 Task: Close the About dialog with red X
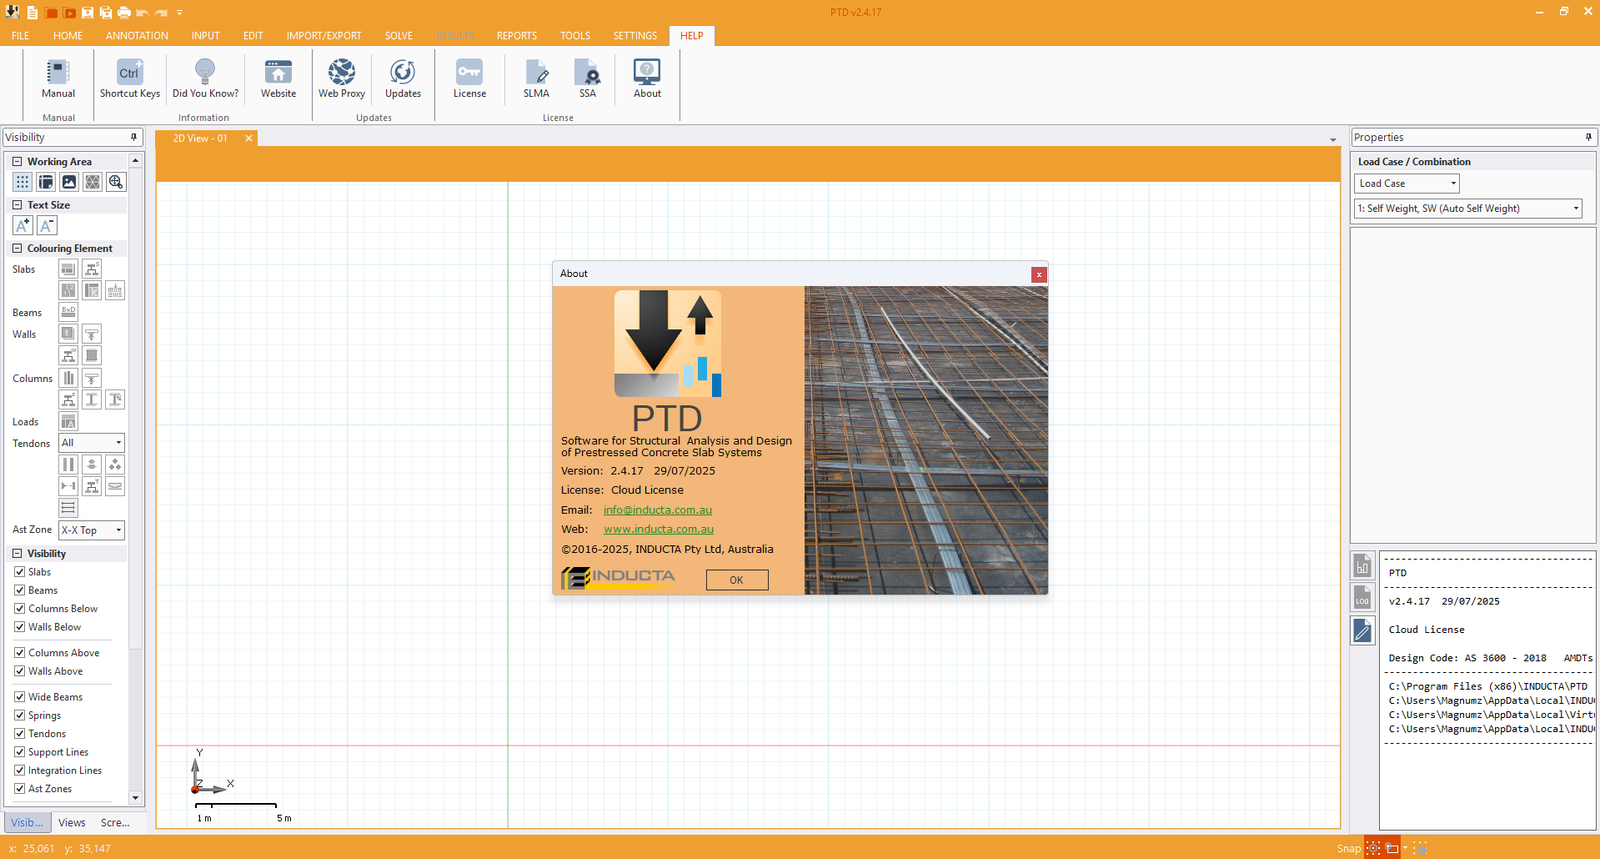point(1039,274)
